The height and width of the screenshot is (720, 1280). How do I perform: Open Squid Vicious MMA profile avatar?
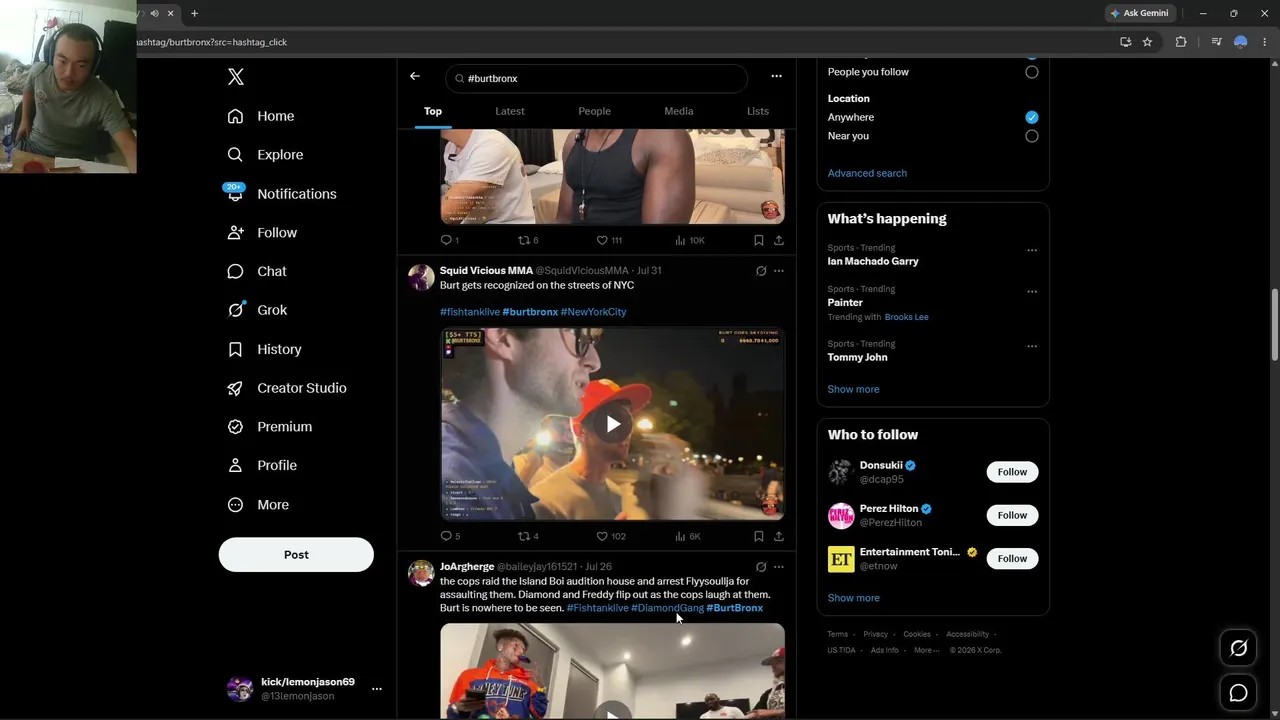(x=421, y=277)
